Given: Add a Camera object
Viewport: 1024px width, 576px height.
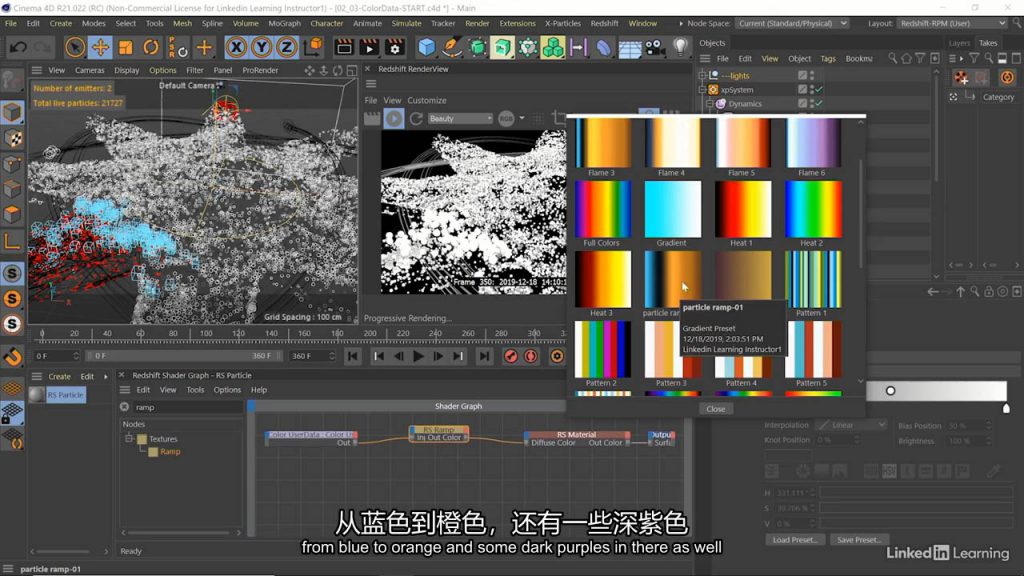Looking at the screenshot, I should point(654,47).
